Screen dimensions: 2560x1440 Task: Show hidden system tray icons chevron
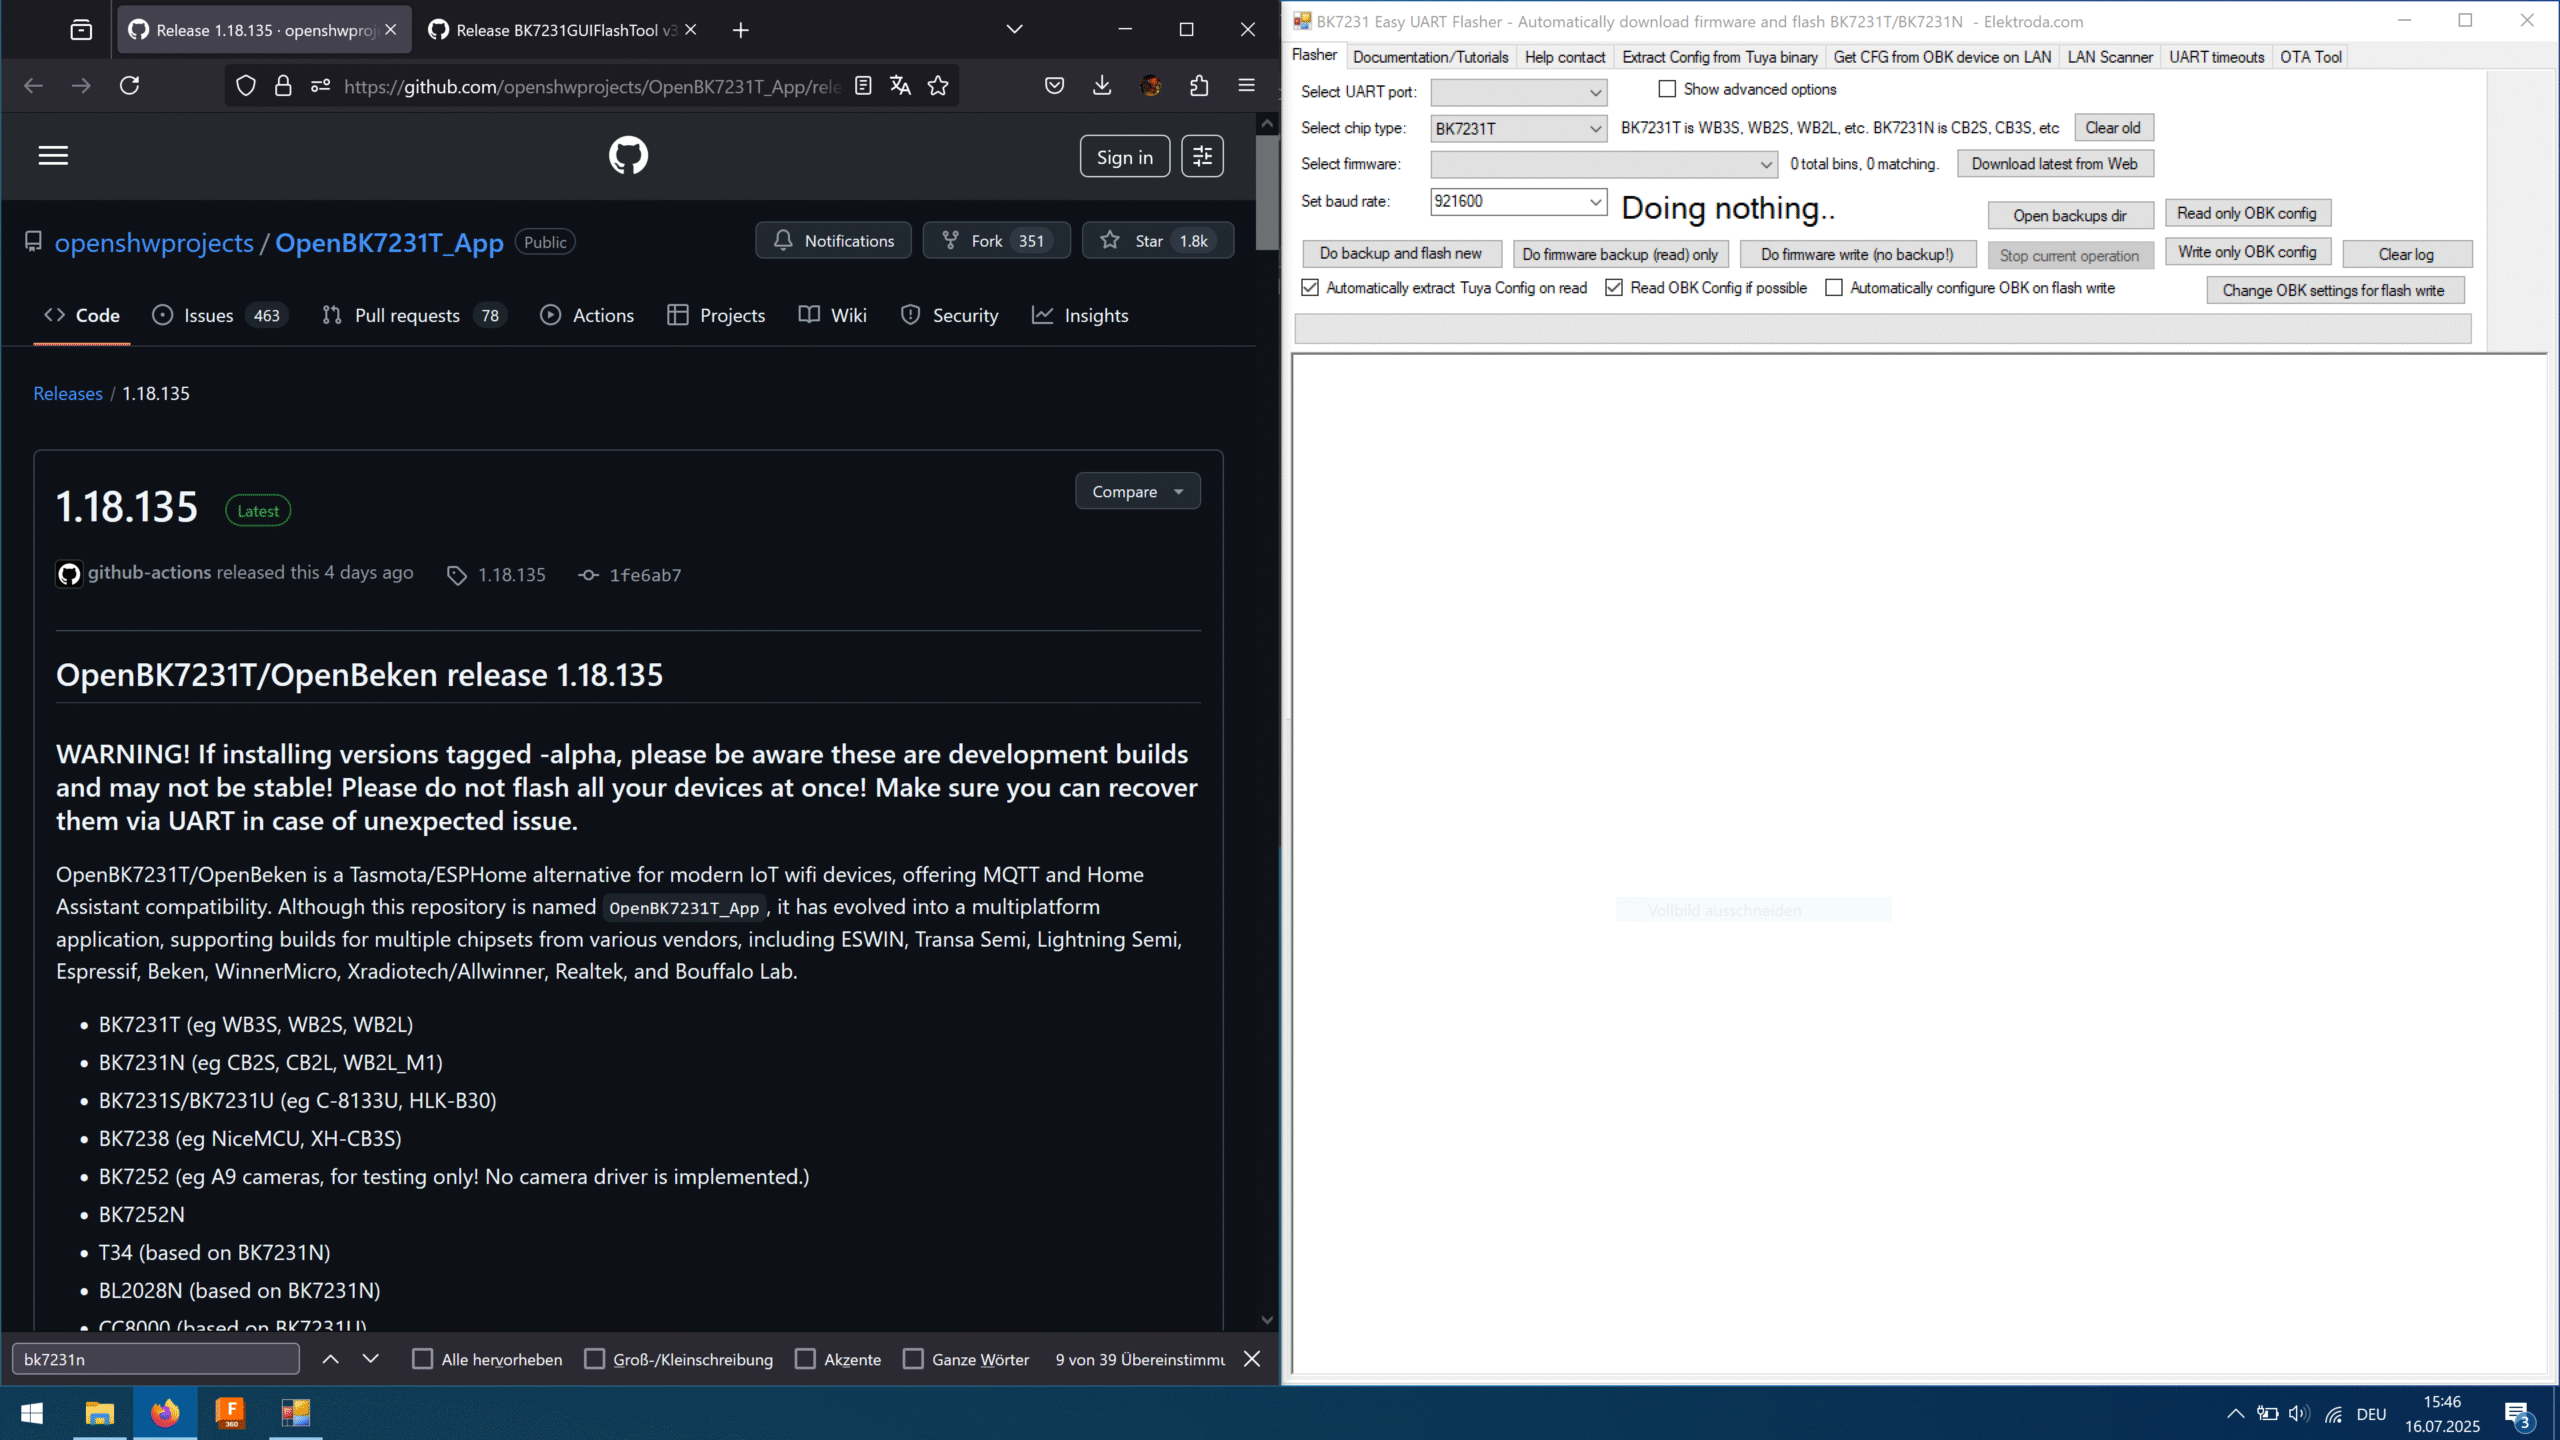pyautogui.click(x=2235, y=1413)
